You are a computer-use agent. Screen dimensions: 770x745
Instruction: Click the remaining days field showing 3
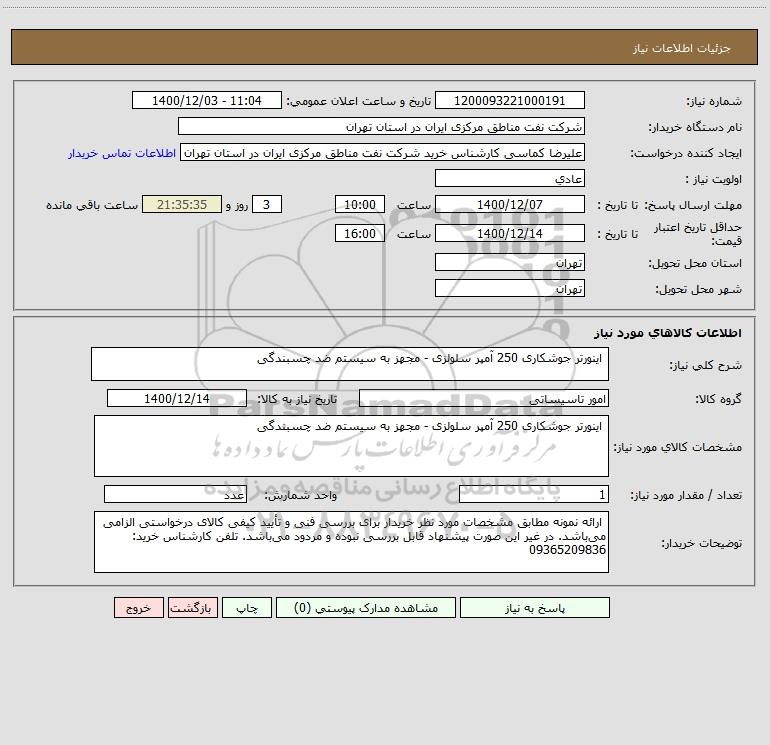[x=267, y=204]
